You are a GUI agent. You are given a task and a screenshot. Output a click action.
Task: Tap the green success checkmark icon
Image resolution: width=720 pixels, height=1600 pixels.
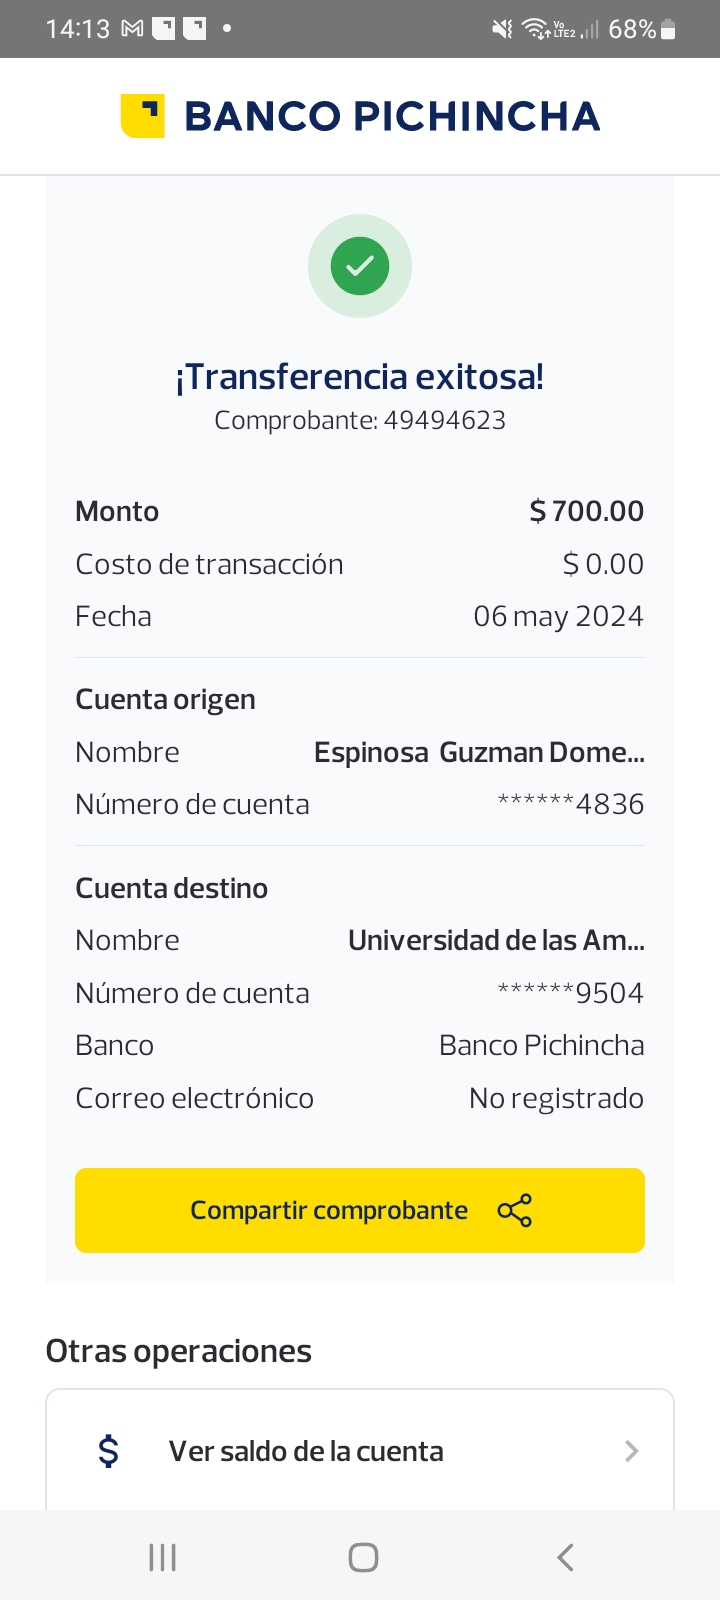[x=360, y=266]
